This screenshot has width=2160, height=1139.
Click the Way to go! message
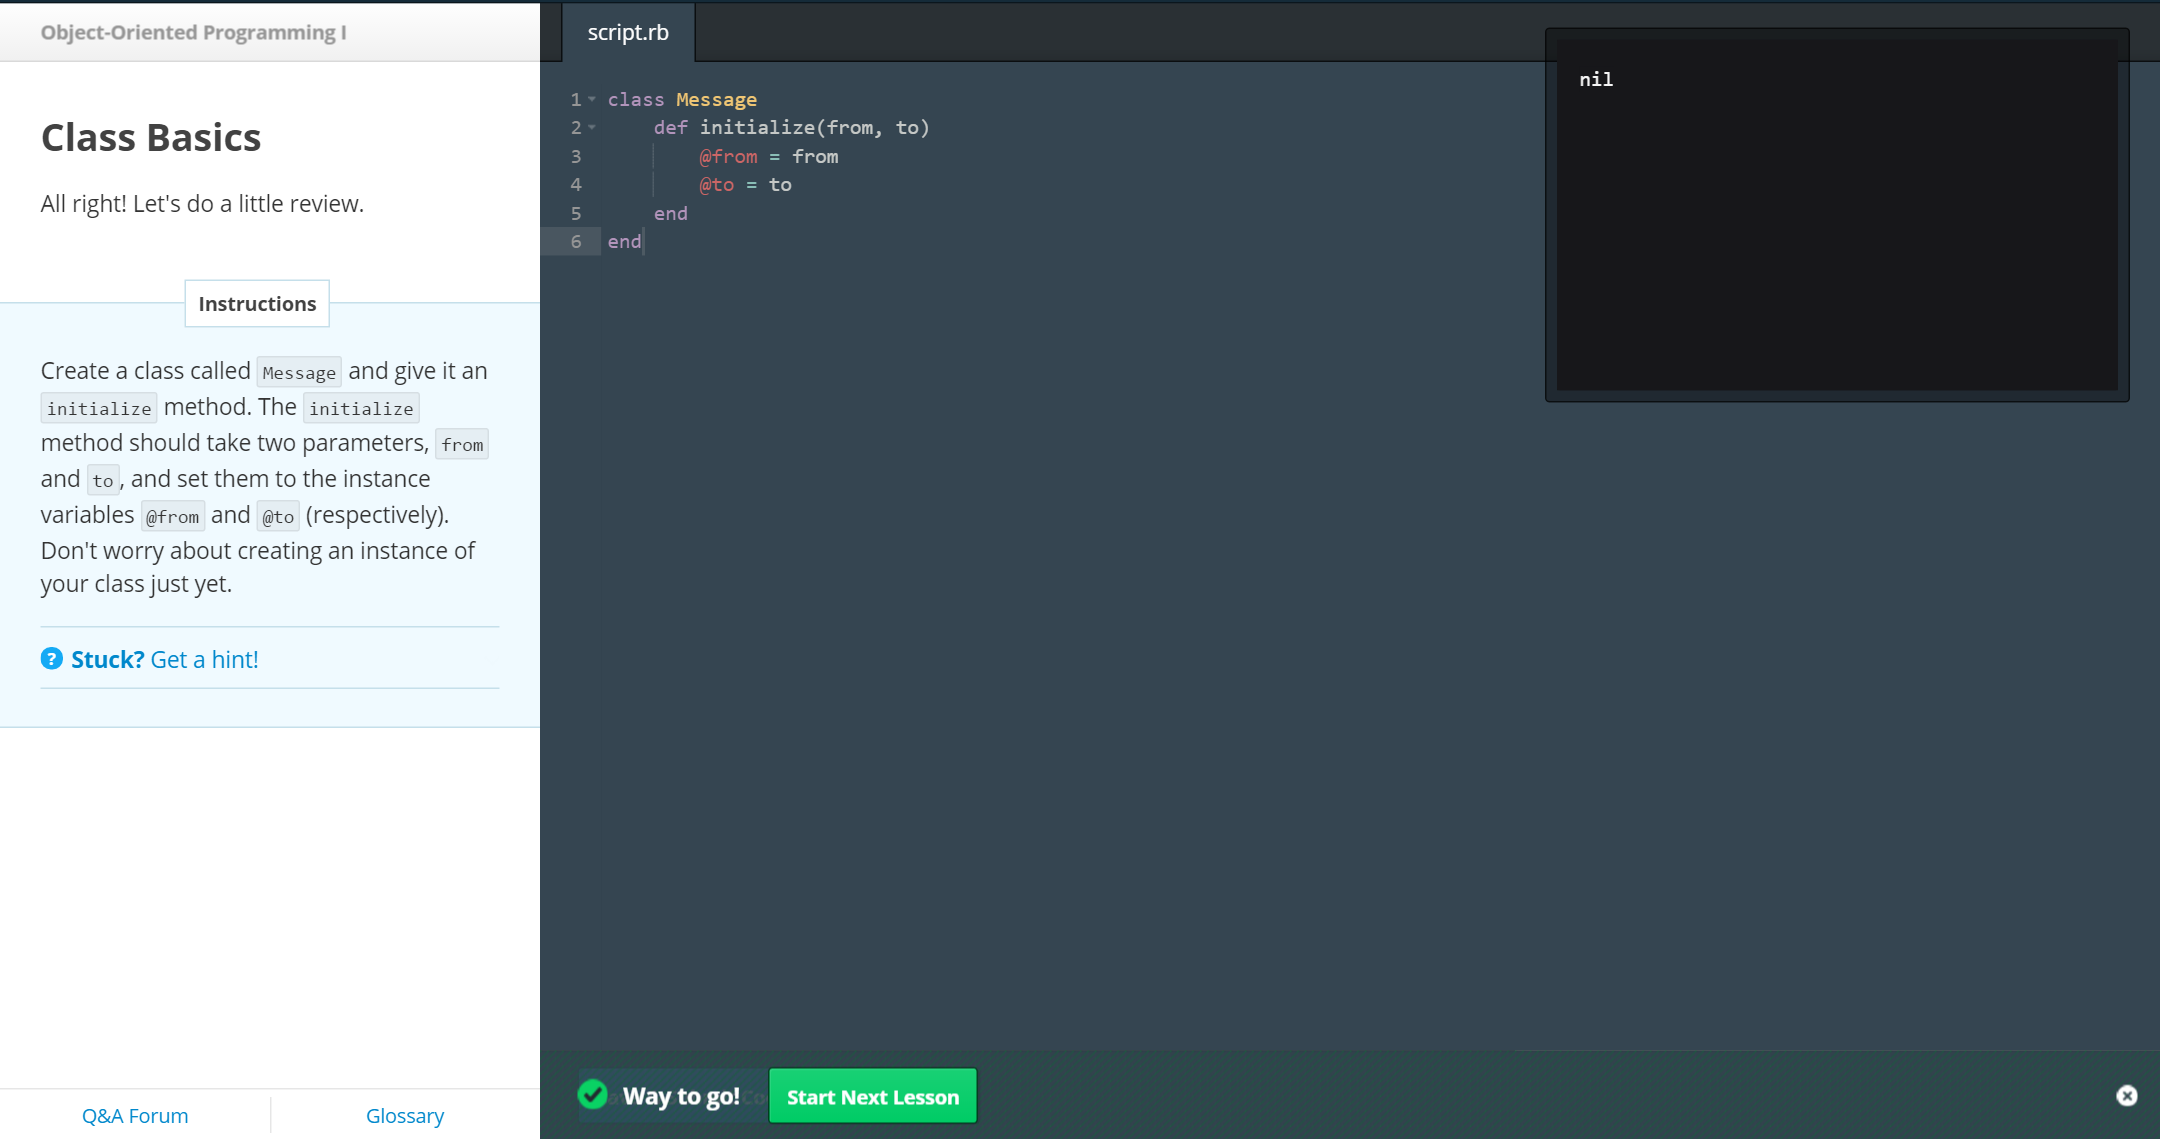[x=681, y=1097]
